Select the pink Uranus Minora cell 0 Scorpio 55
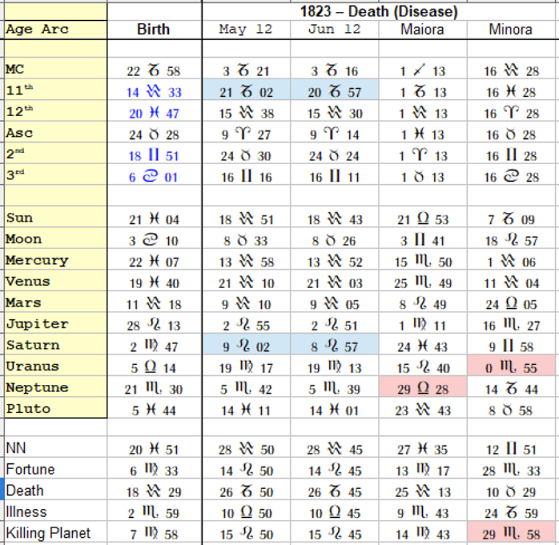 pyautogui.click(x=511, y=365)
